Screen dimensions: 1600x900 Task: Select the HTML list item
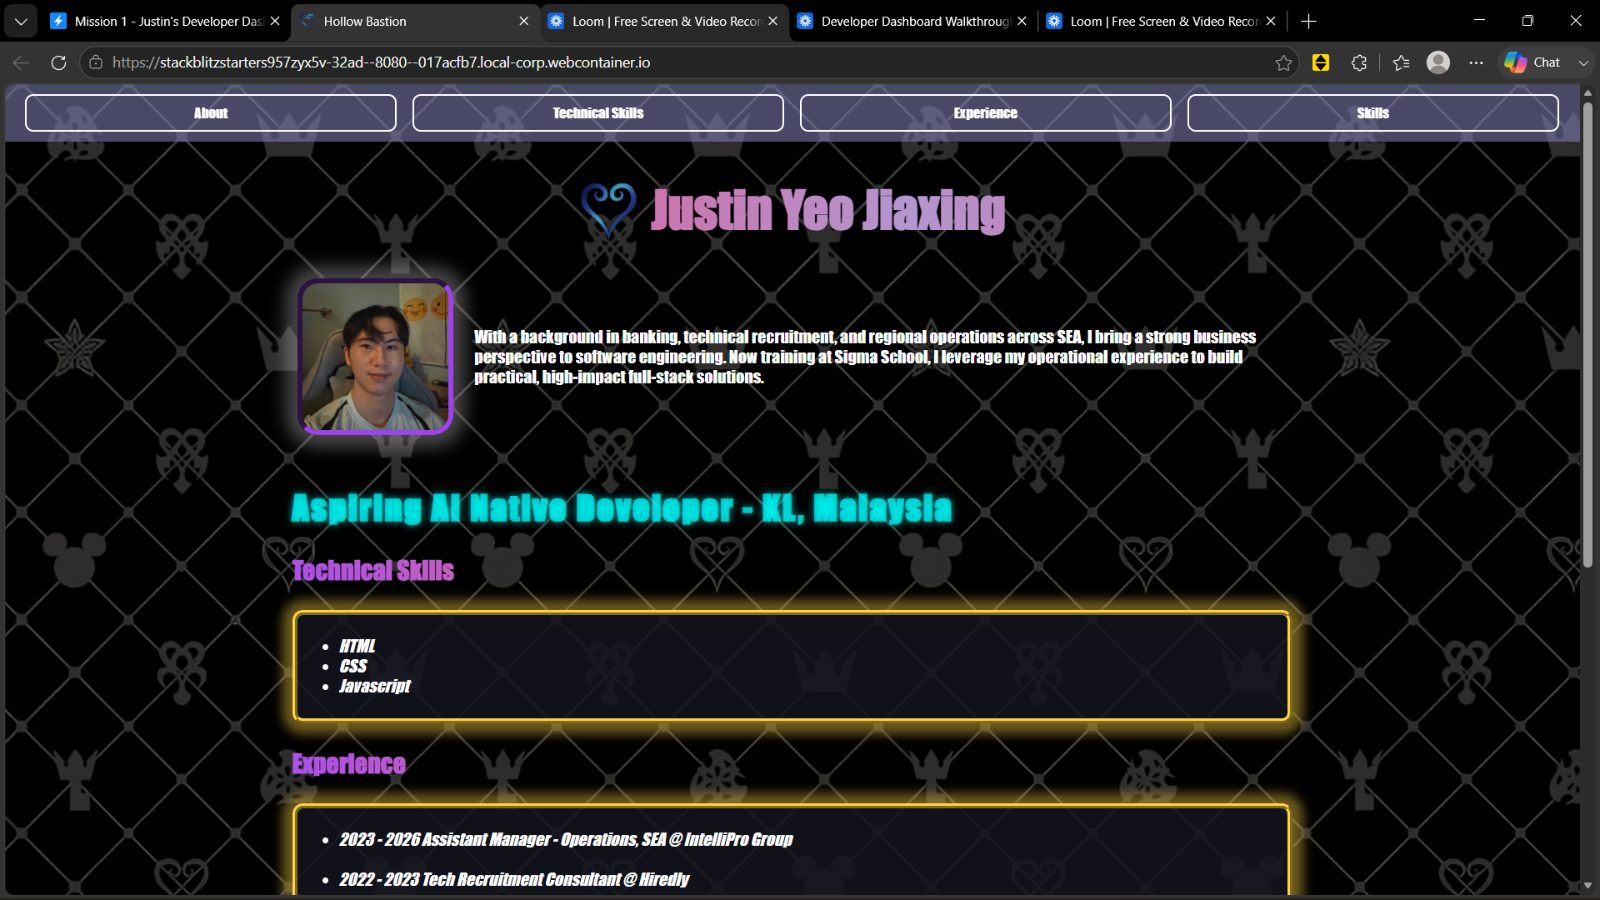[x=357, y=646]
